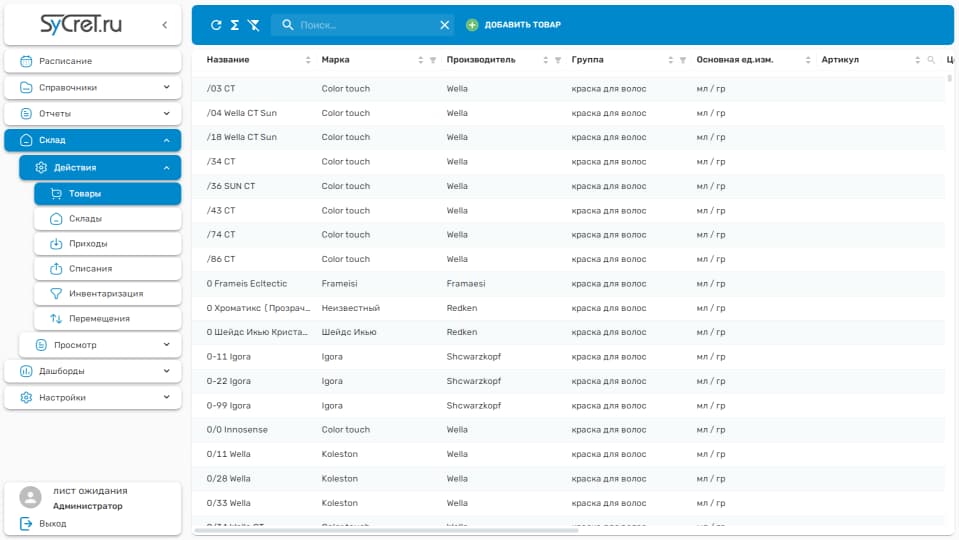
Task: Open the Артикул column search icon
Action: tap(931, 60)
